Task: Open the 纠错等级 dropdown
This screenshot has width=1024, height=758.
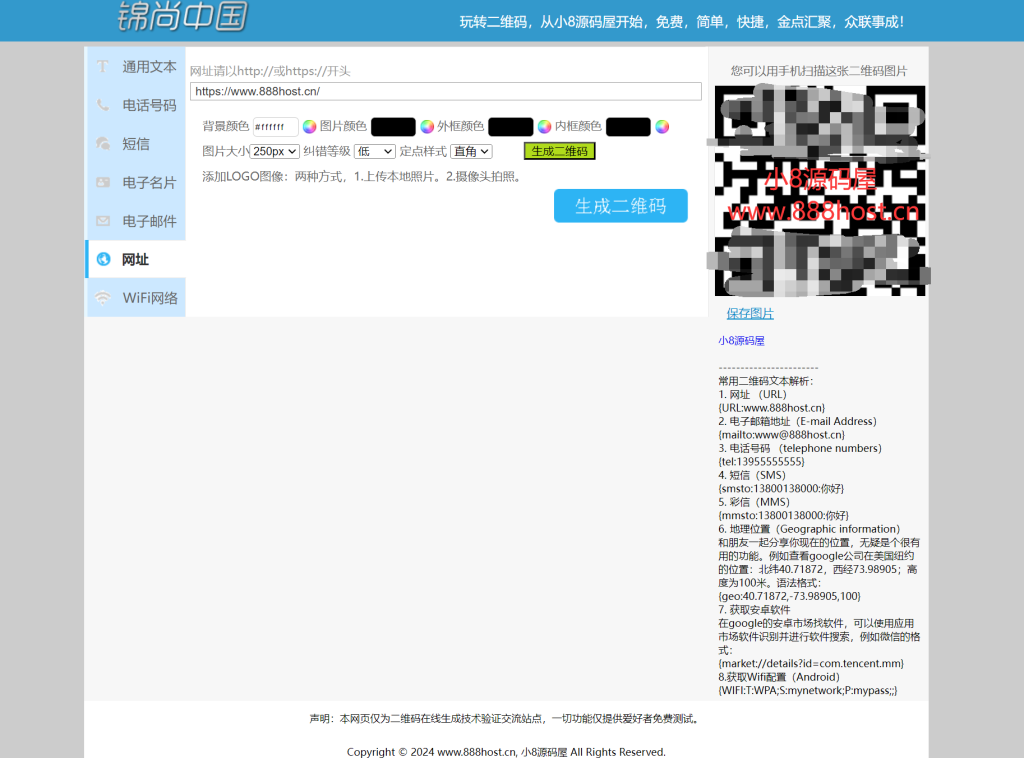Action: 374,151
